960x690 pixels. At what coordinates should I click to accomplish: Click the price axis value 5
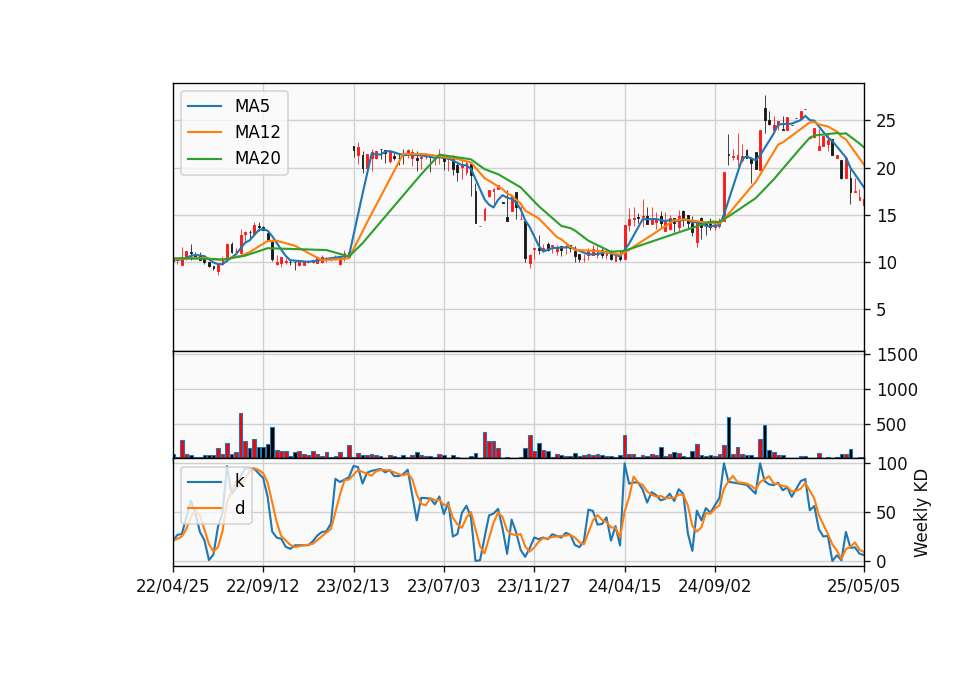click(881, 310)
